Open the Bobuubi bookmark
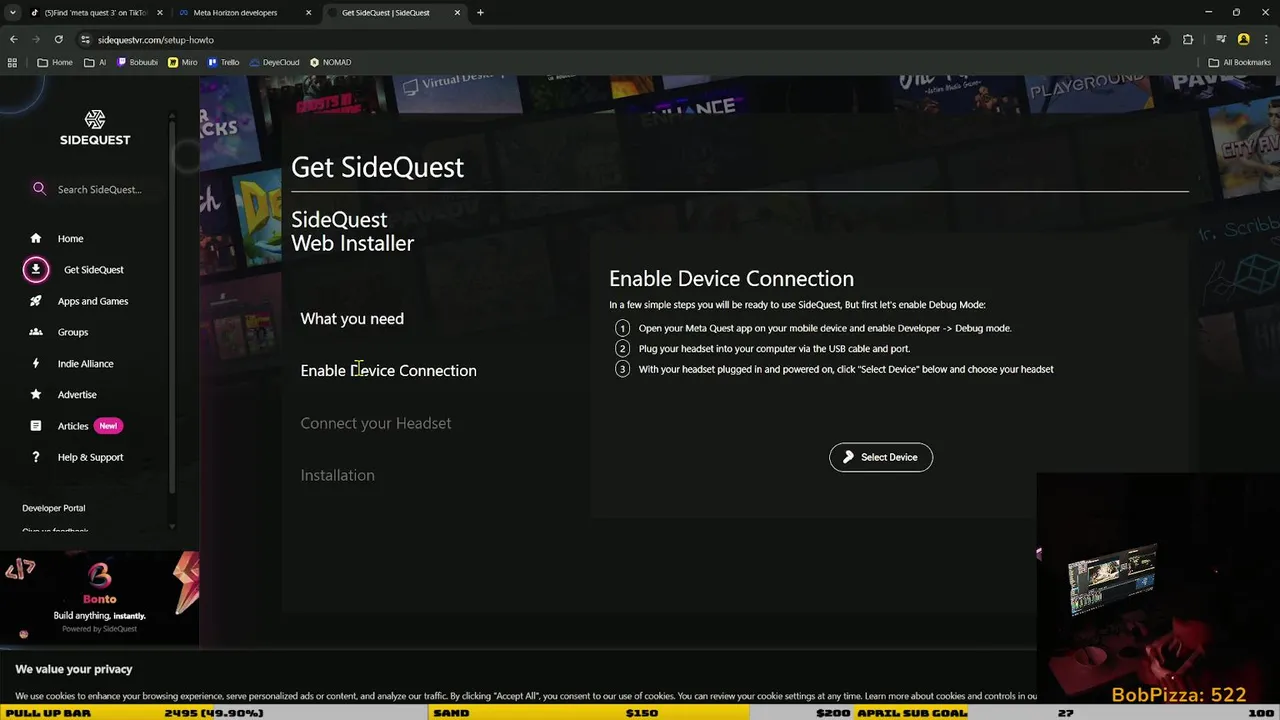The width and height of the screenshot is (1280, 720). click(x=138, y=62)
